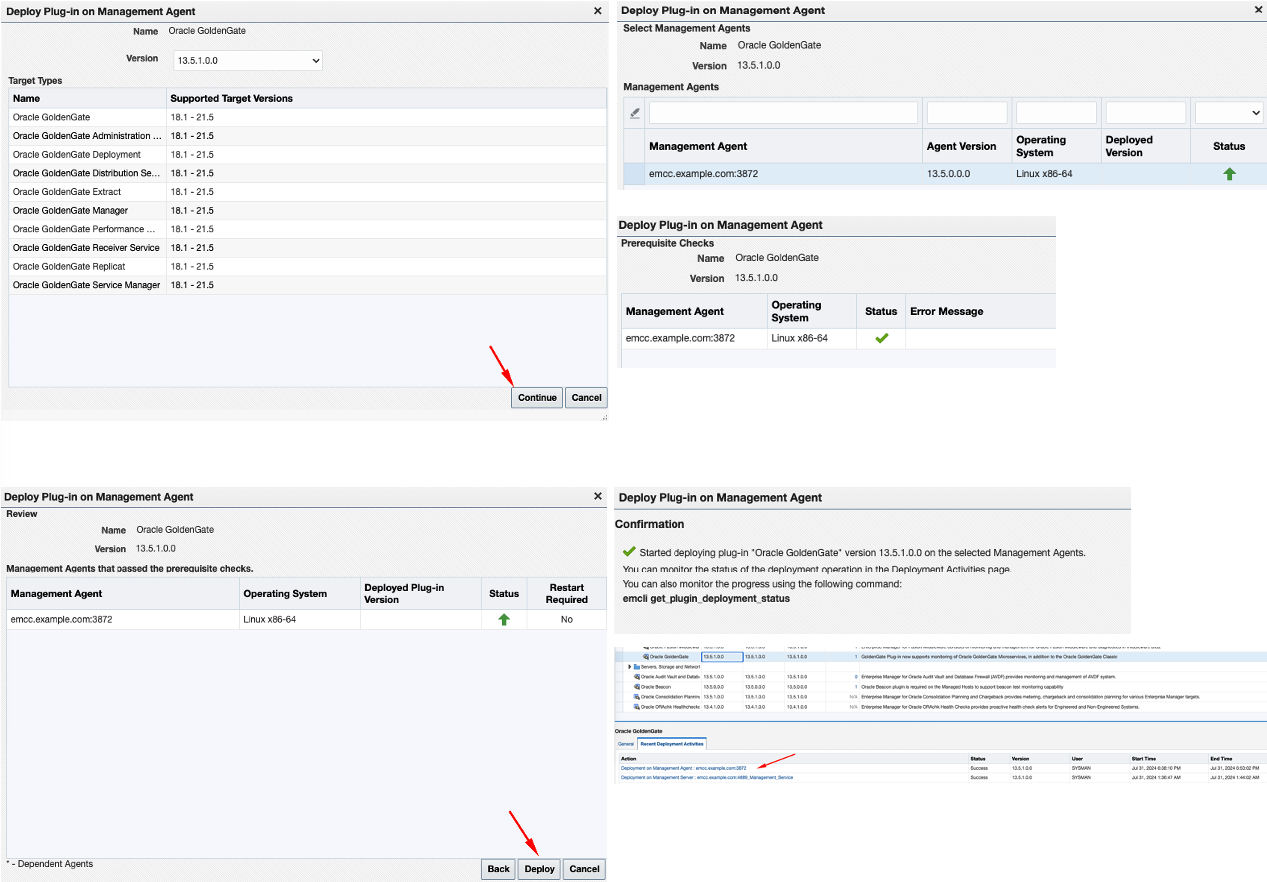
Task: Click the Continue button
Action: [536, 397]
